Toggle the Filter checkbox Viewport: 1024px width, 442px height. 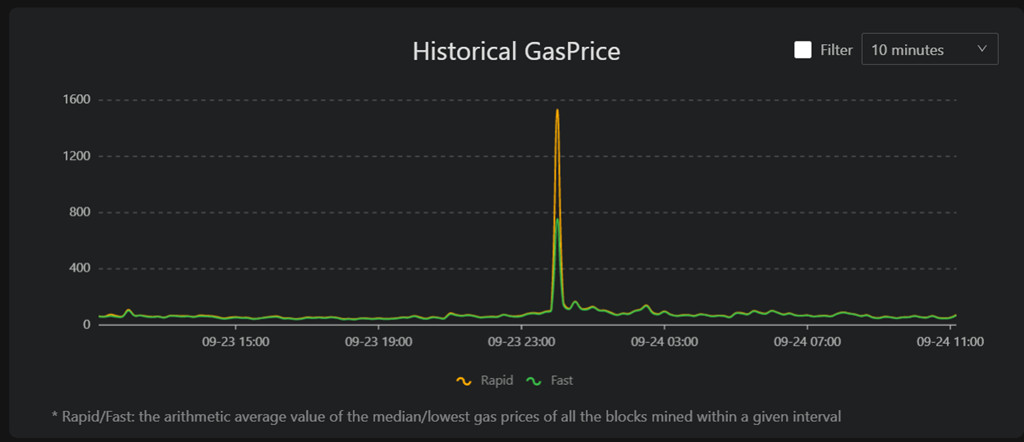pos(803,50)
